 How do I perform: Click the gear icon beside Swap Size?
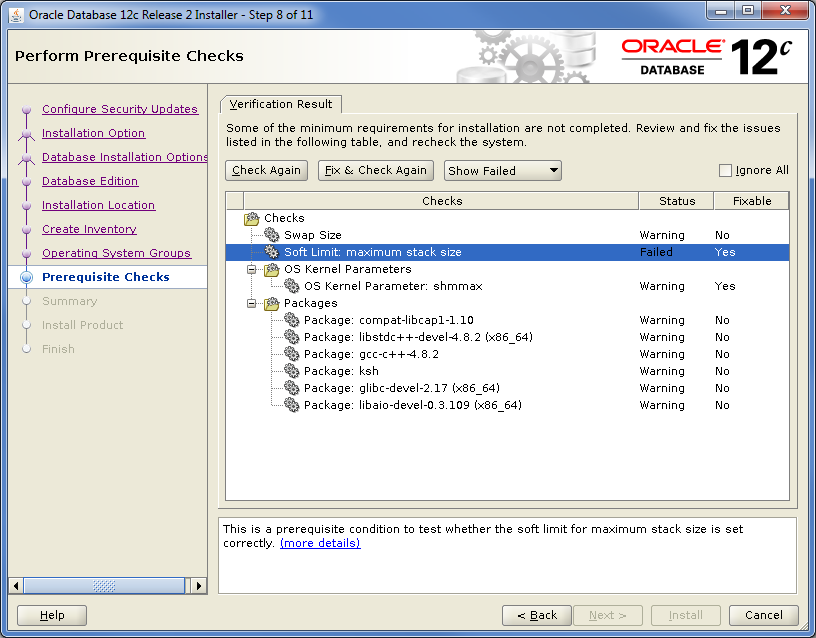(x=272, y=235)
